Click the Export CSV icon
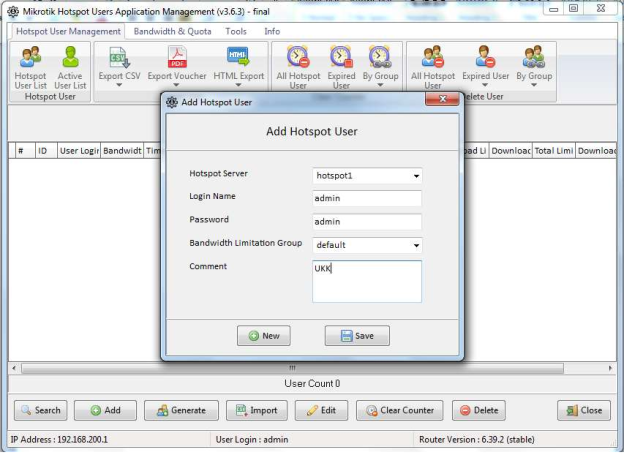Image resolution: width=625 pixels, height=453 pixels. point(119,57)
